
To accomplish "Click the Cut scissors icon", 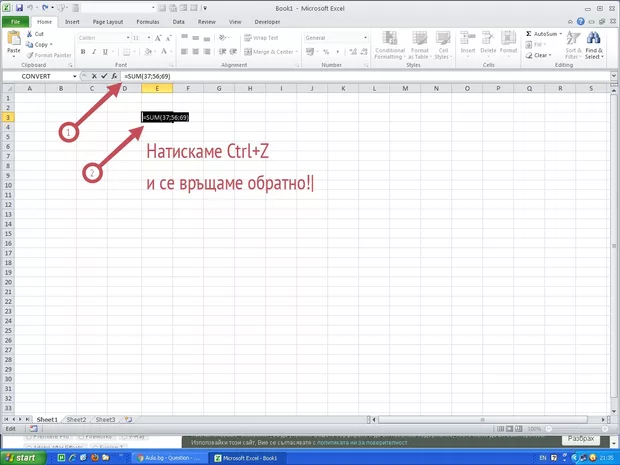I will (x=30, y=34).
